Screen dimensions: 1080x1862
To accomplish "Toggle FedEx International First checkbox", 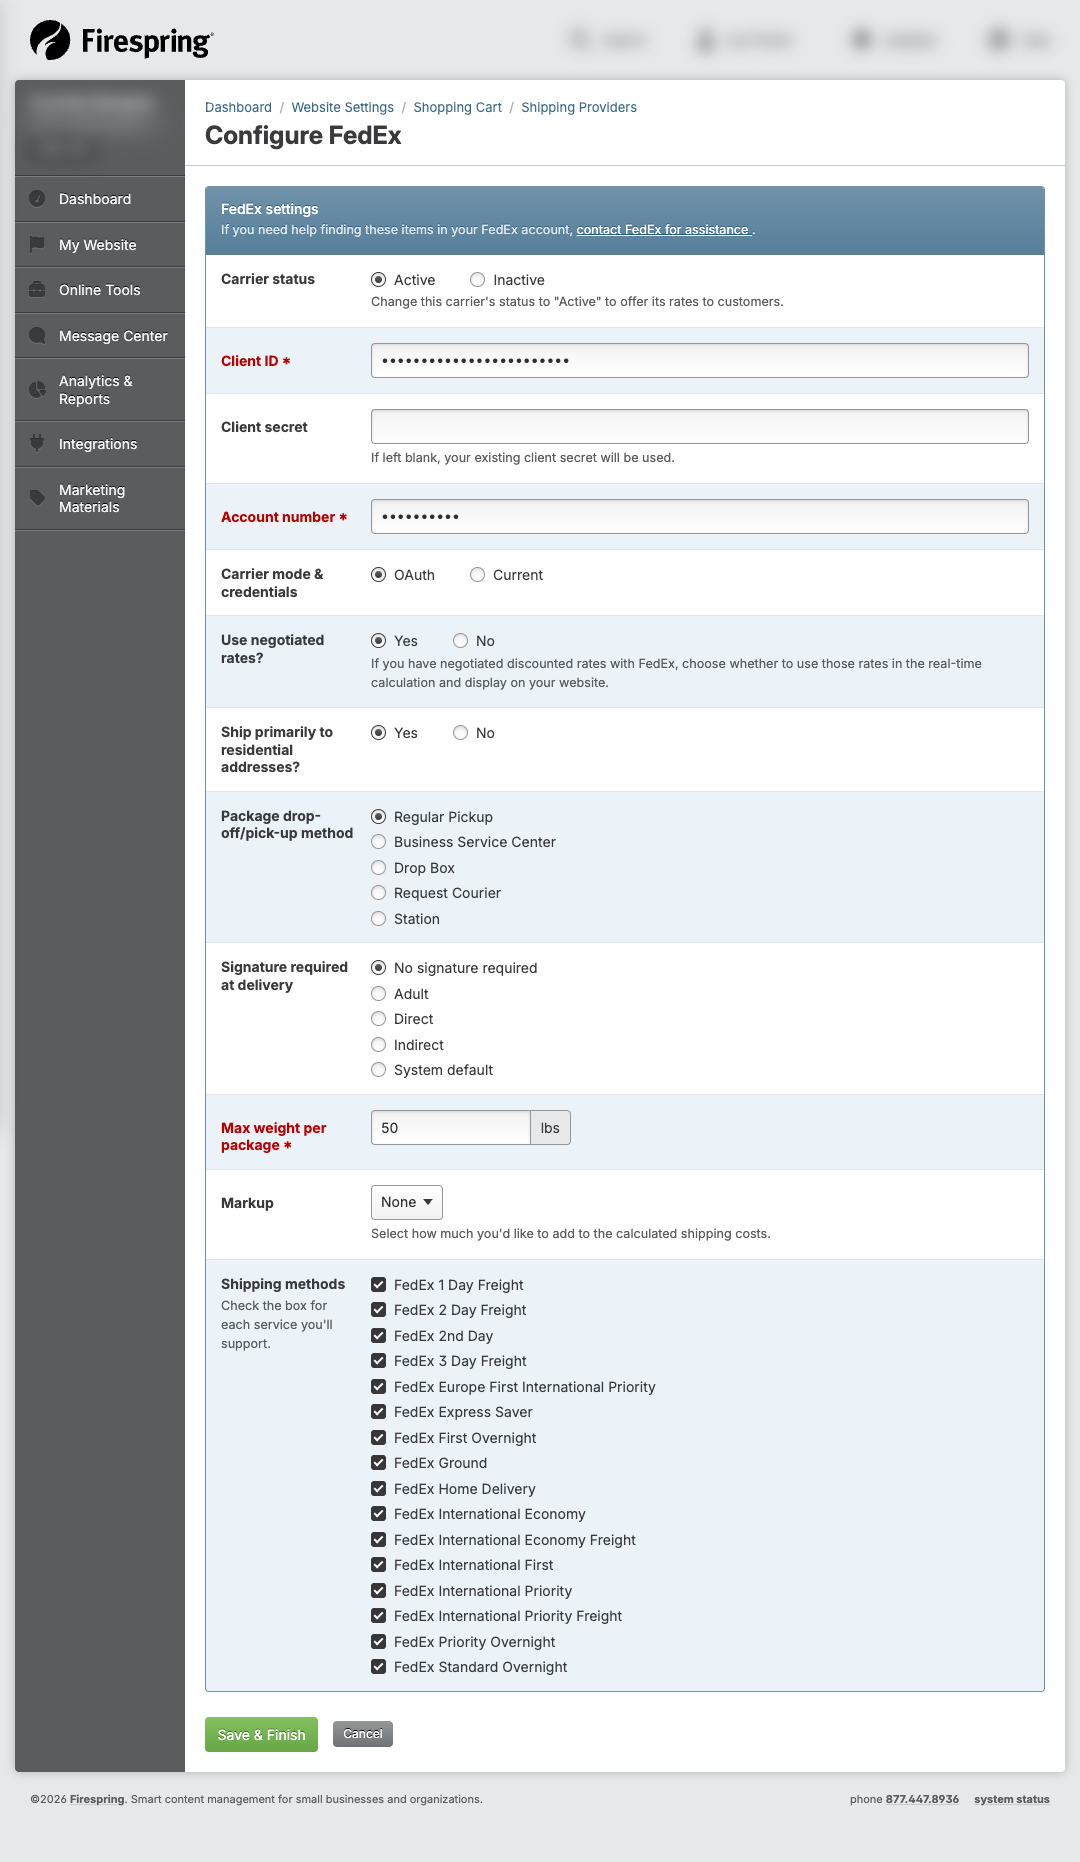I will point(378,1565).
